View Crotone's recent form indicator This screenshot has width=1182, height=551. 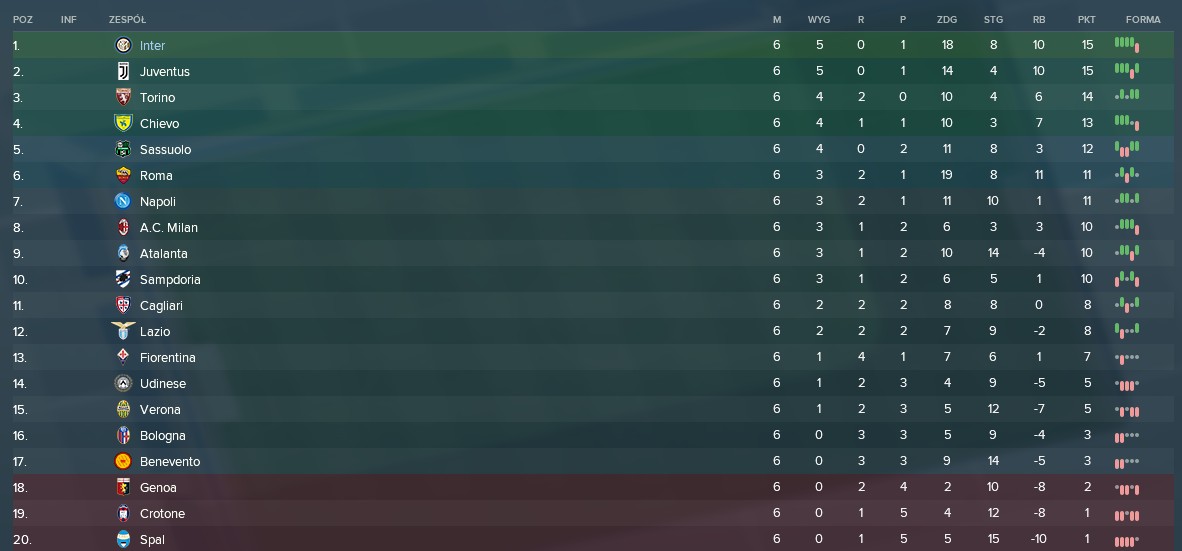(x=1127, y=515)
